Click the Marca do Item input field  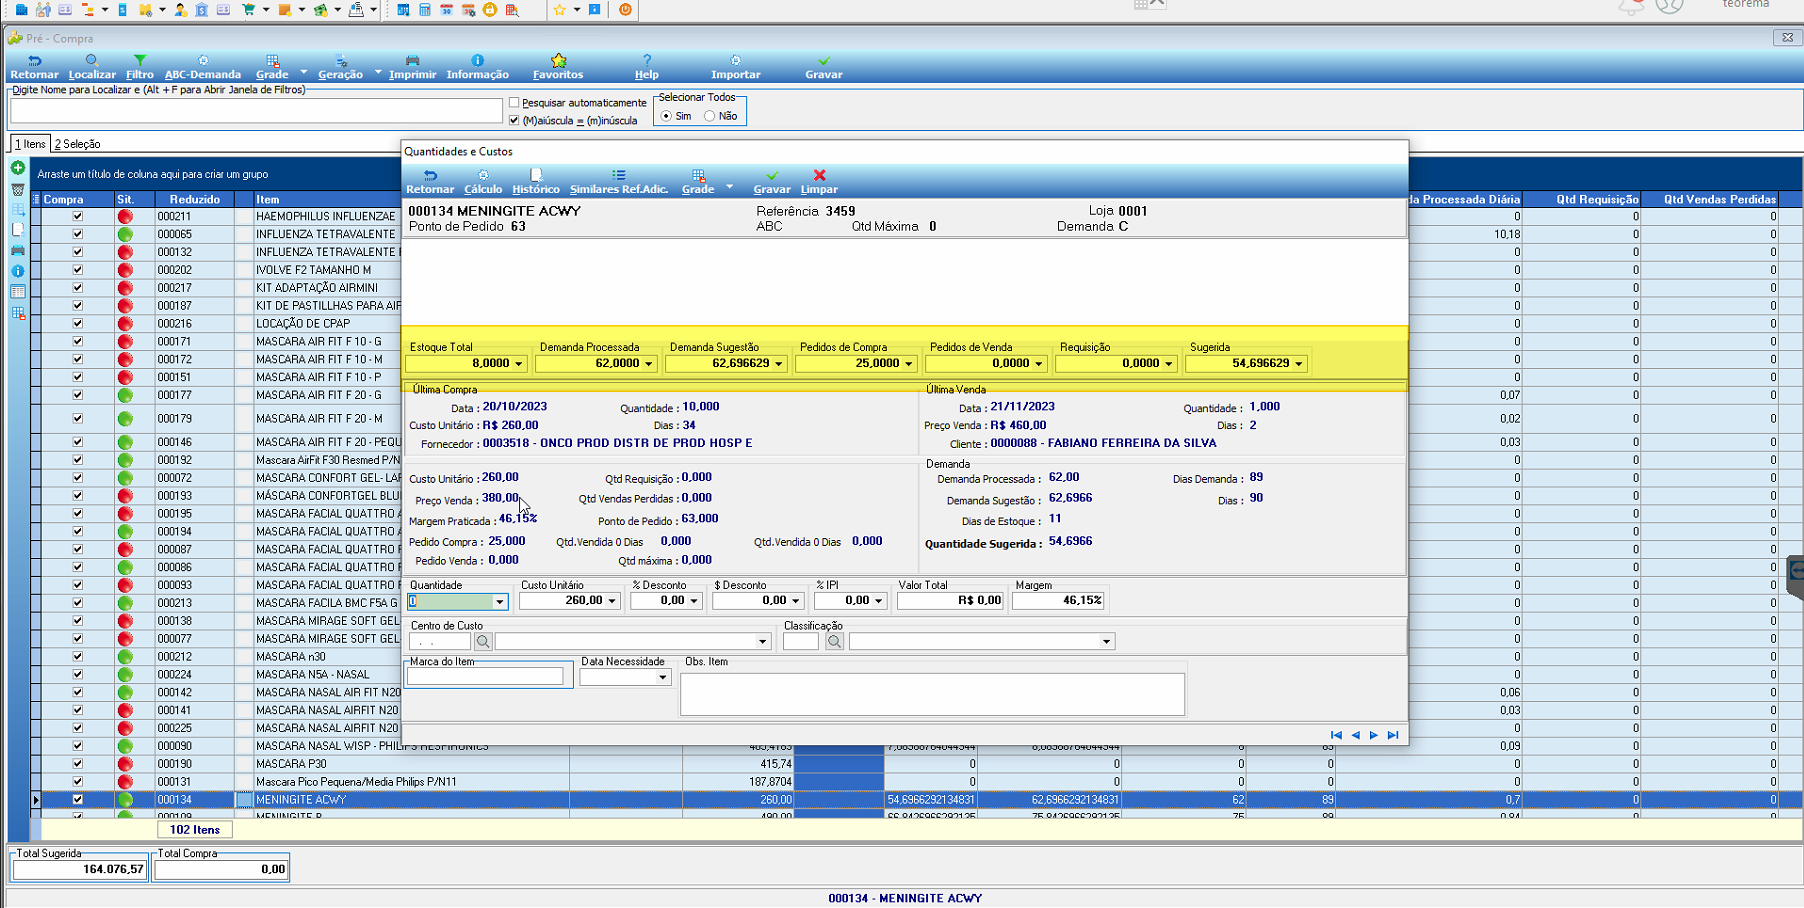(x=485, y=677)
